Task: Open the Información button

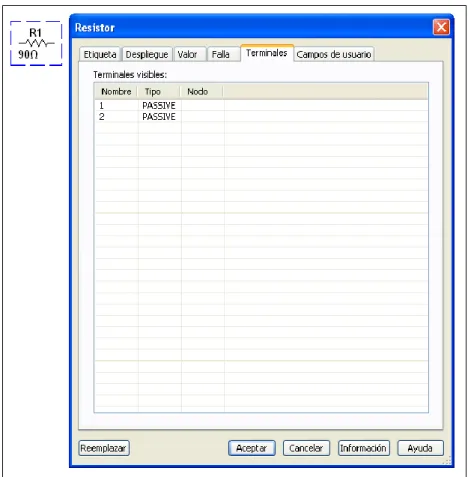Action: (364, 448)
